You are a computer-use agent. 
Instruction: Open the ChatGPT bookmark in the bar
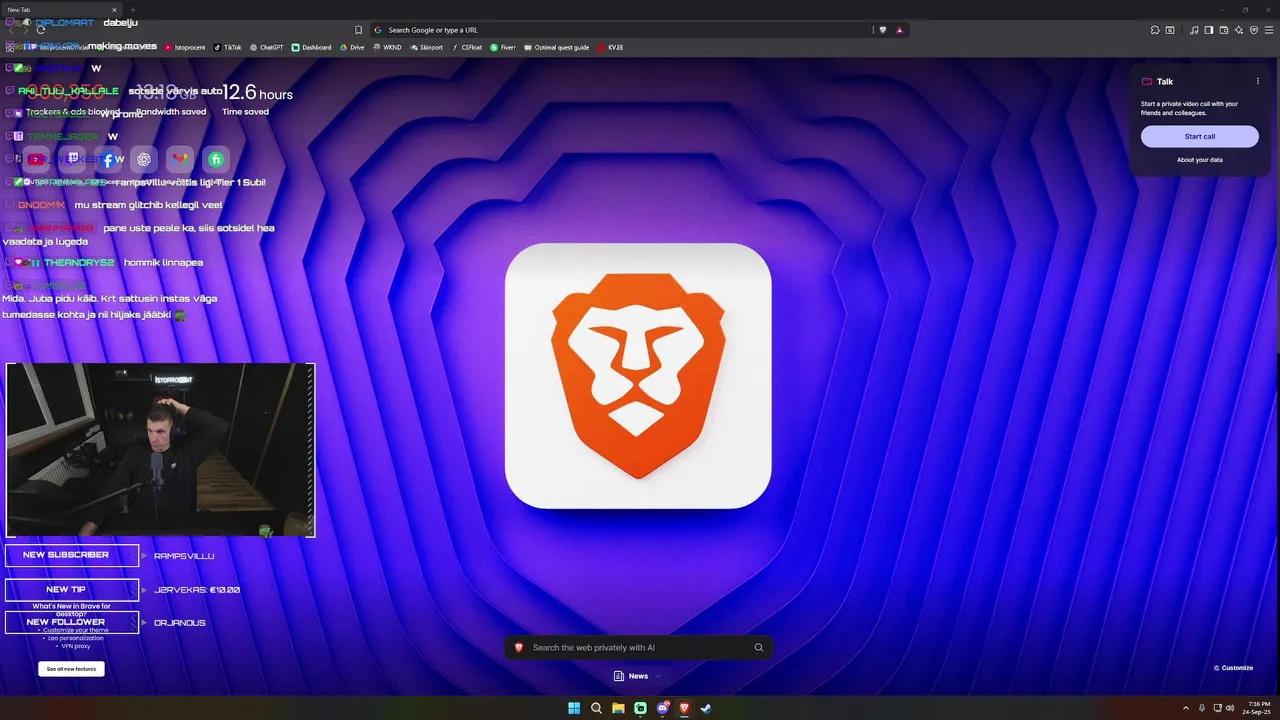click(x=267, y=47)
